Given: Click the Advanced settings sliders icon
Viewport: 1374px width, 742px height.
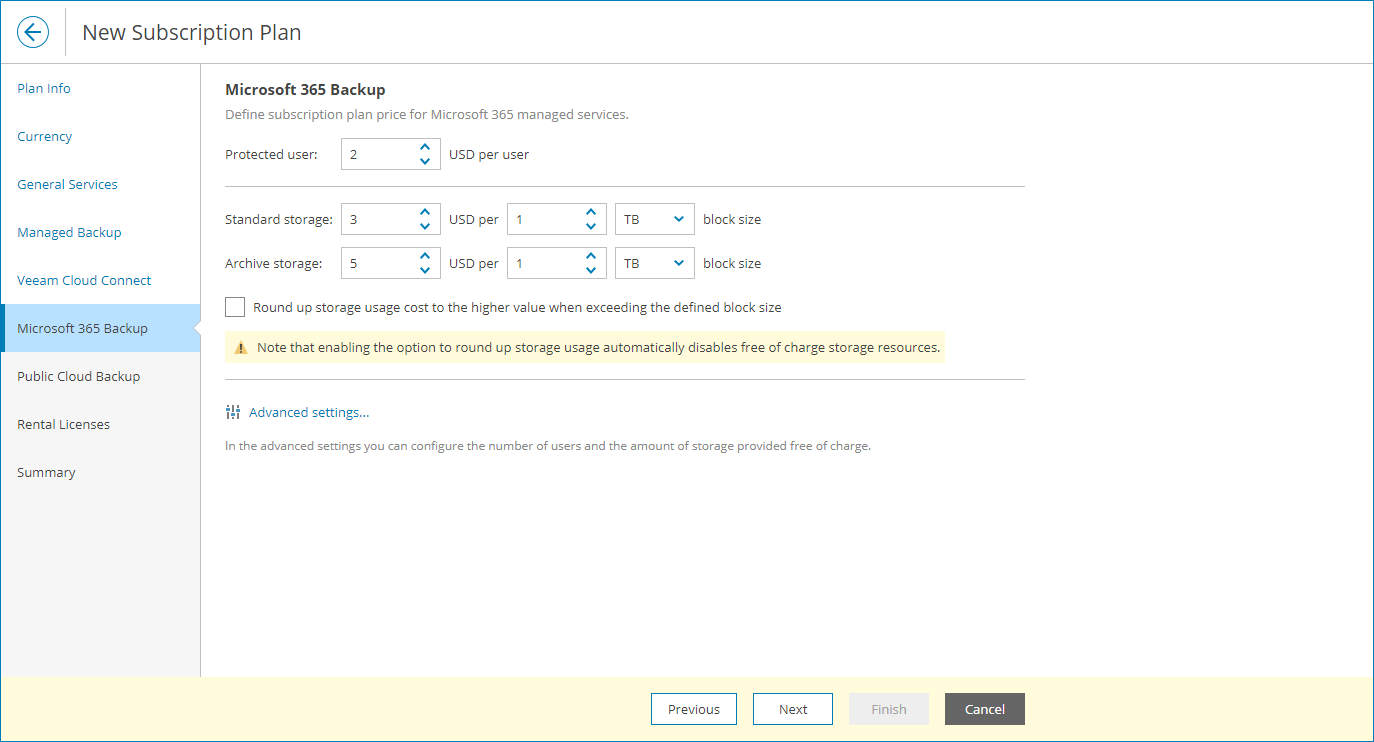Looking at the screenshot, I should click(233, 412).
